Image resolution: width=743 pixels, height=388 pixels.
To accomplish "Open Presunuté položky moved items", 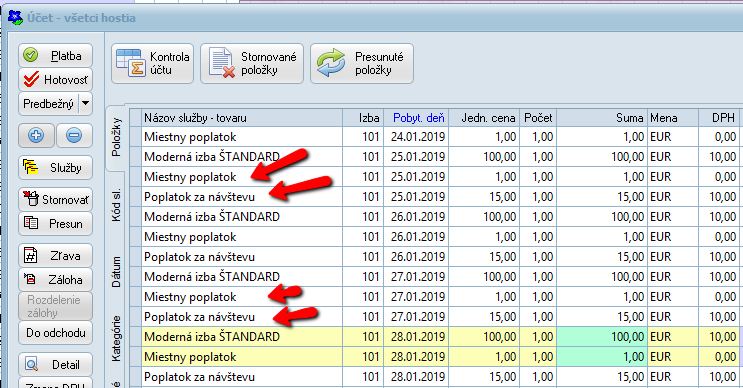I will [x=362, y=63].
